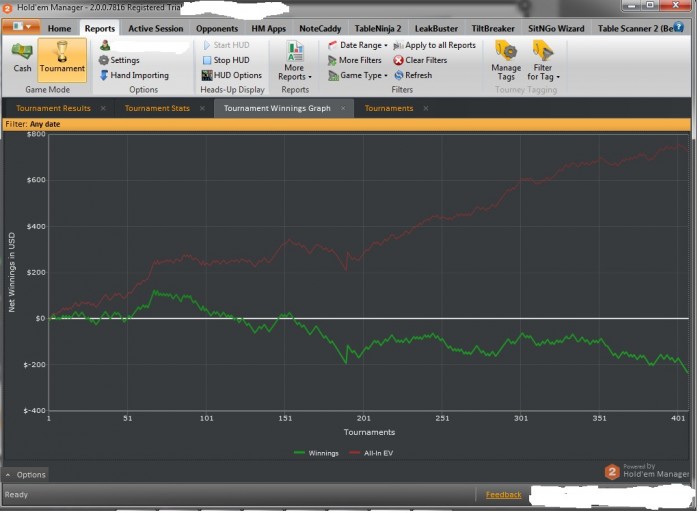Click the Tournaments axis label
This screenshot has height=513, width=700.
(369, 432)
